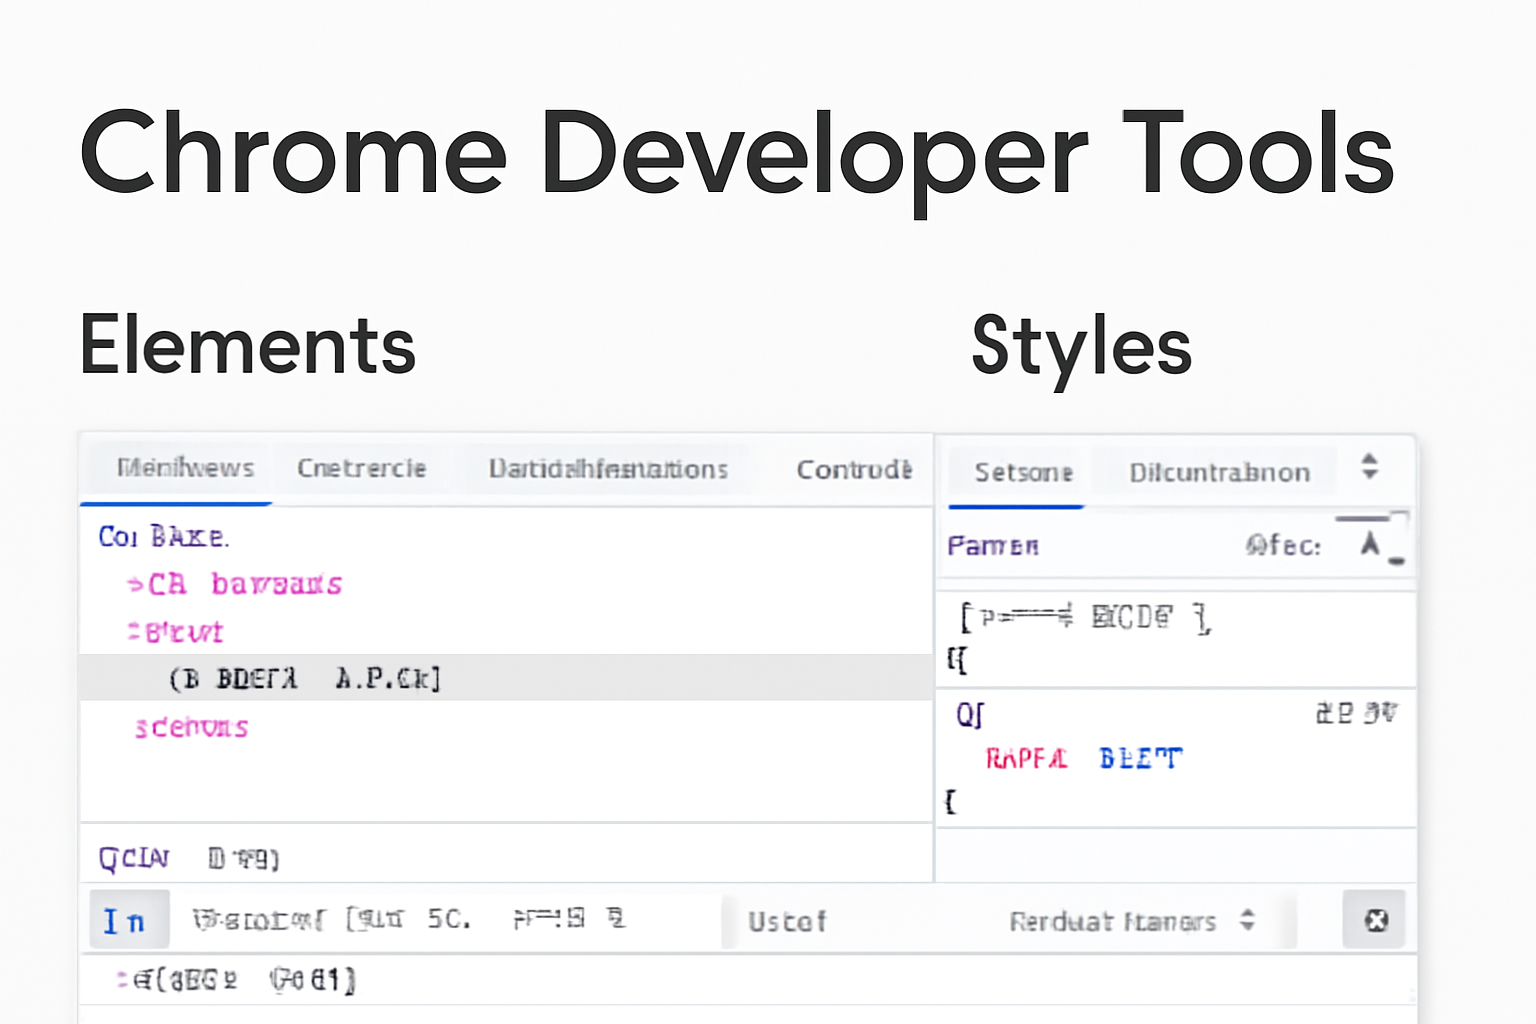The image size is (1536, 1024).
Task: Select the 'Setsone' styles tab
Action: click(x=1024, y=472)
